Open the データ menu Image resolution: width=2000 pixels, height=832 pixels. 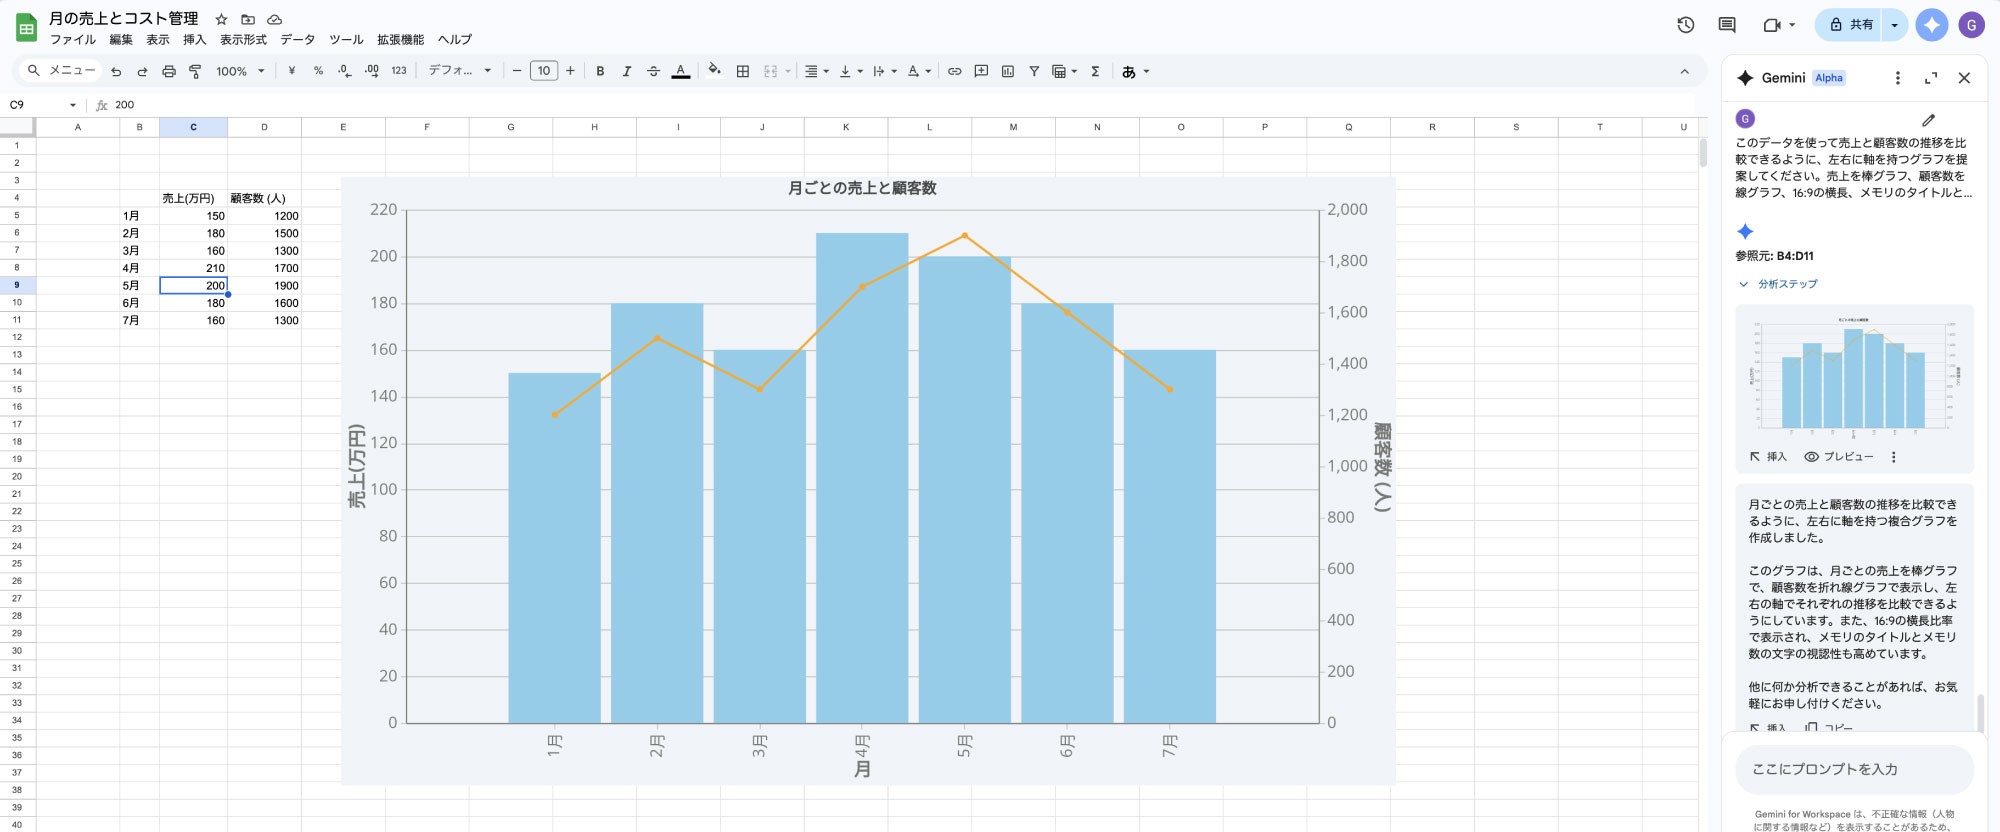297,40
